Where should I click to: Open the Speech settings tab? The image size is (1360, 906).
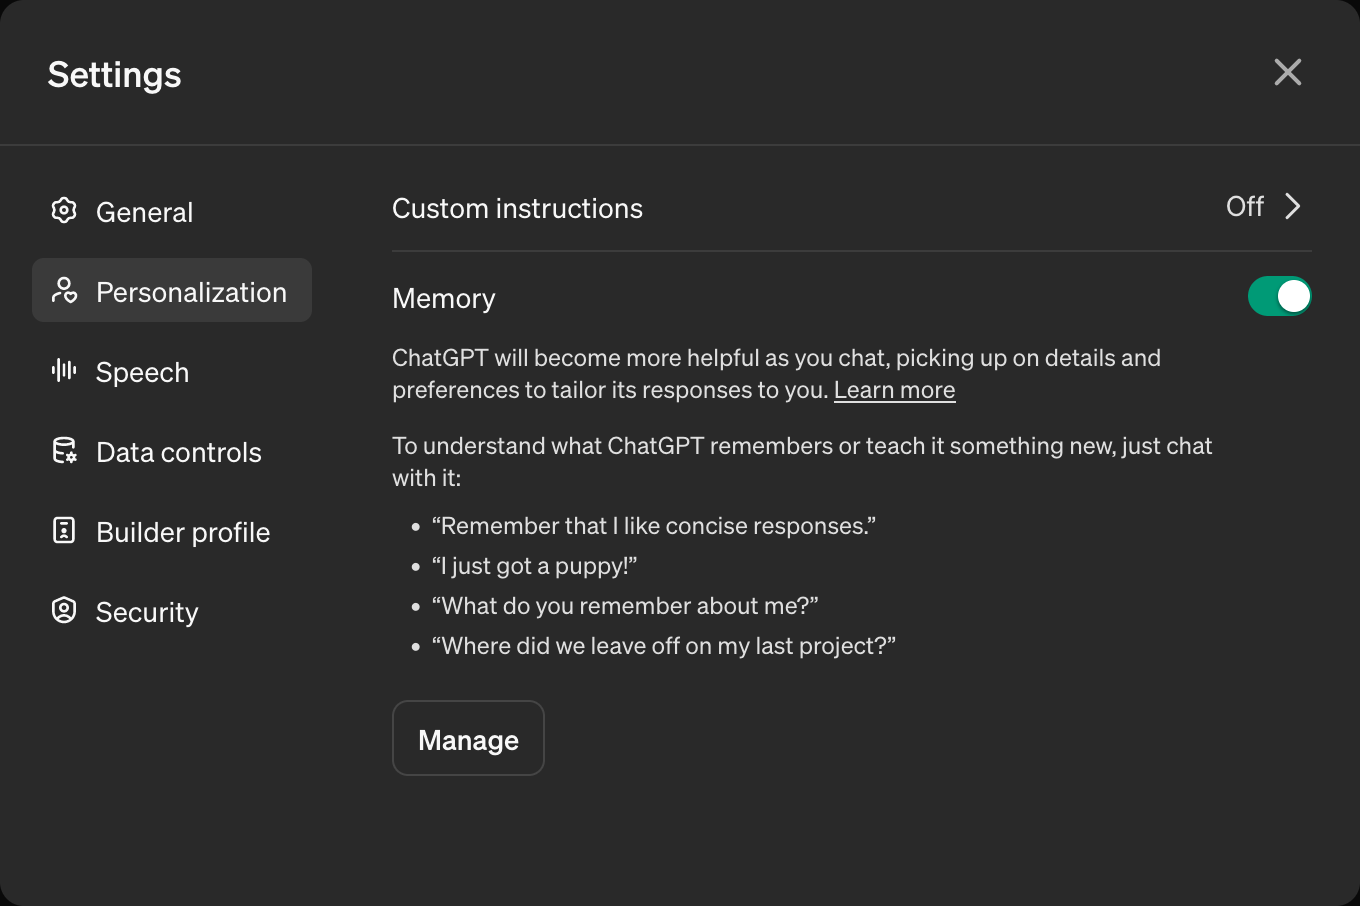click(142, 372)
